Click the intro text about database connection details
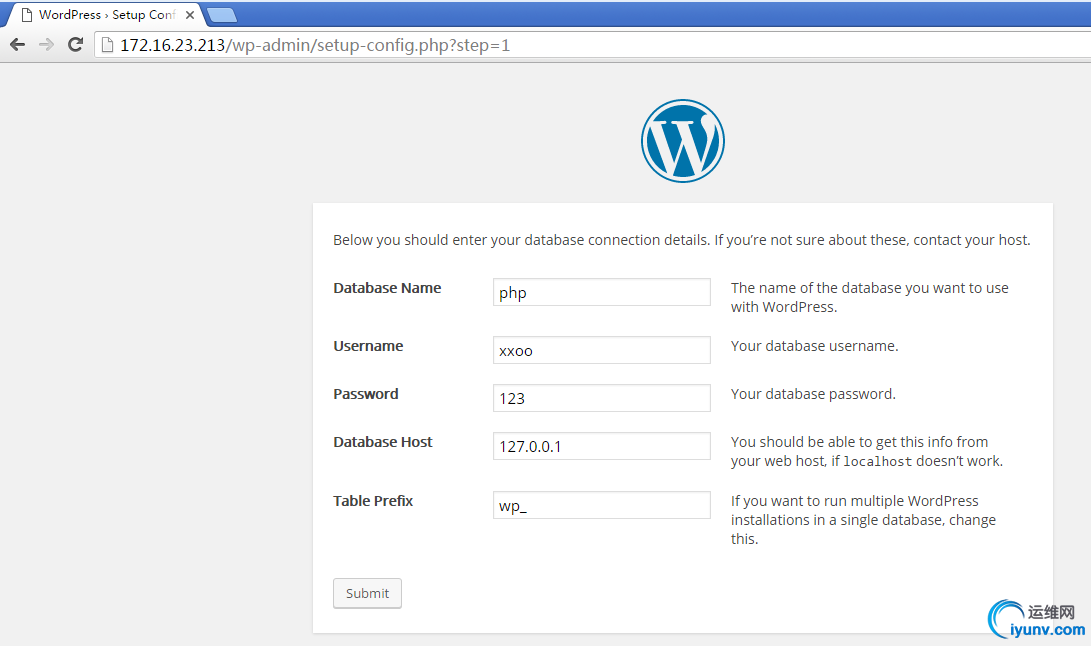 [x=682, y=240]
